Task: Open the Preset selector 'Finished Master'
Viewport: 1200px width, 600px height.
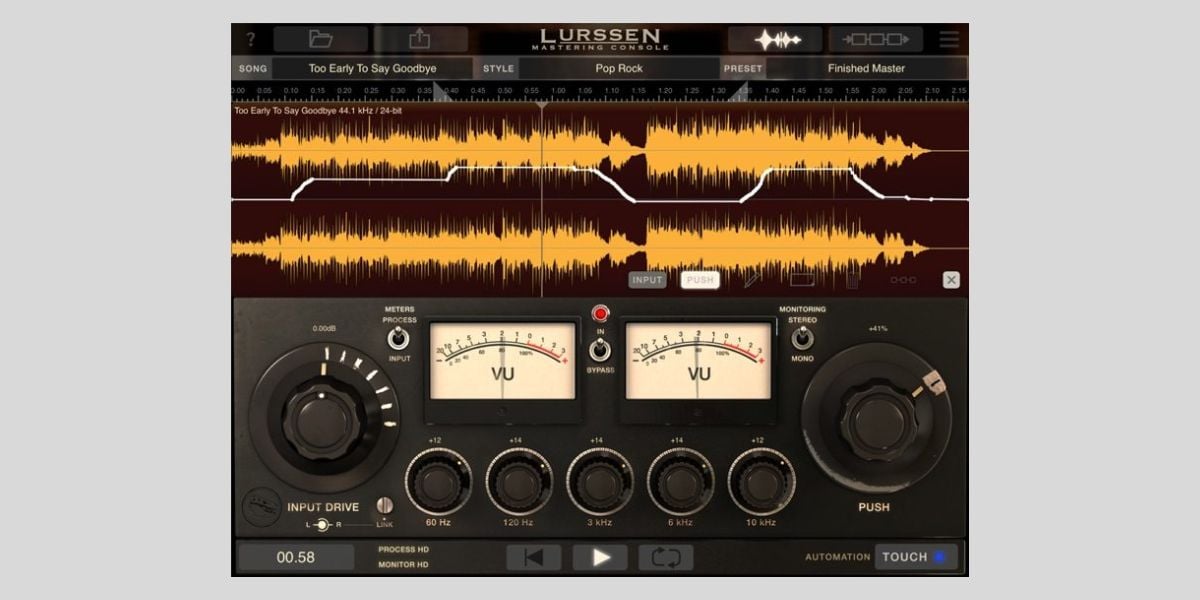Action: point(866,68)
